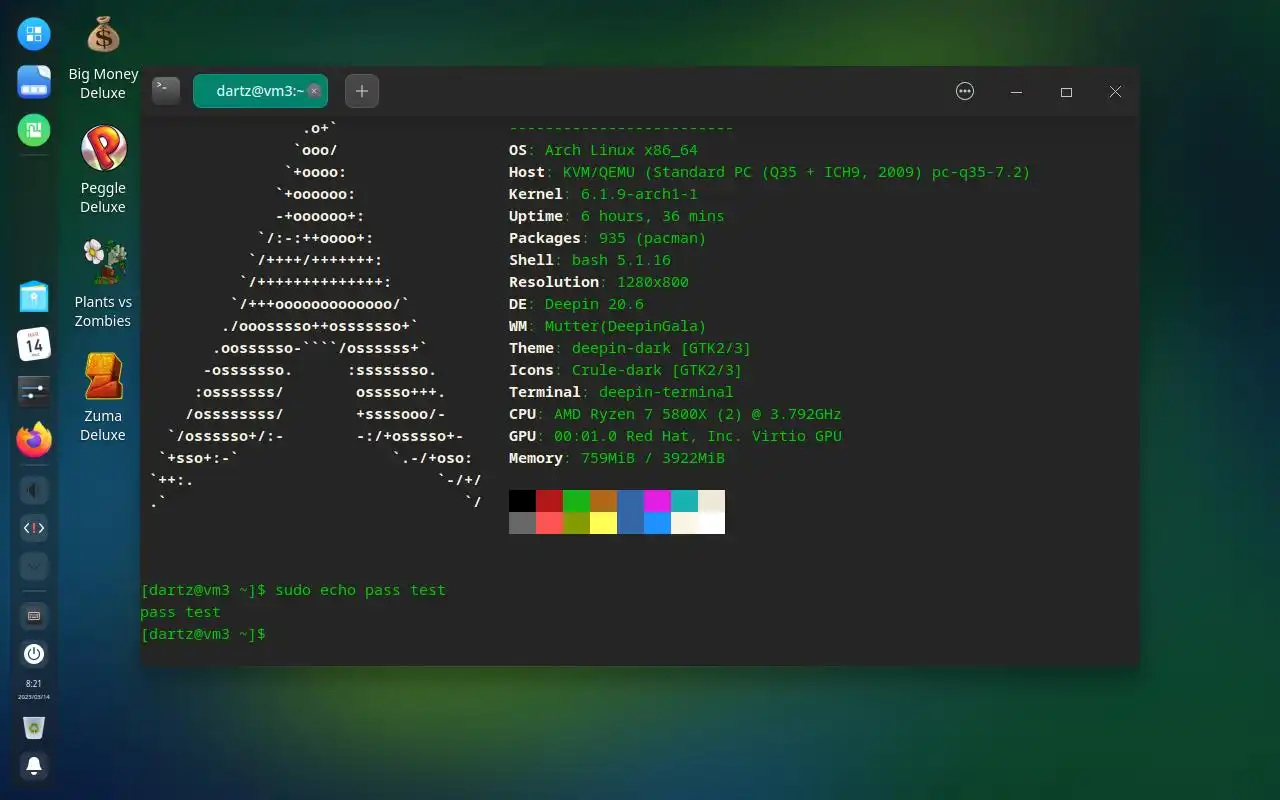Close the terminal window
The width and height of the screenshot is (1280, 800).
pos(1115,91)
